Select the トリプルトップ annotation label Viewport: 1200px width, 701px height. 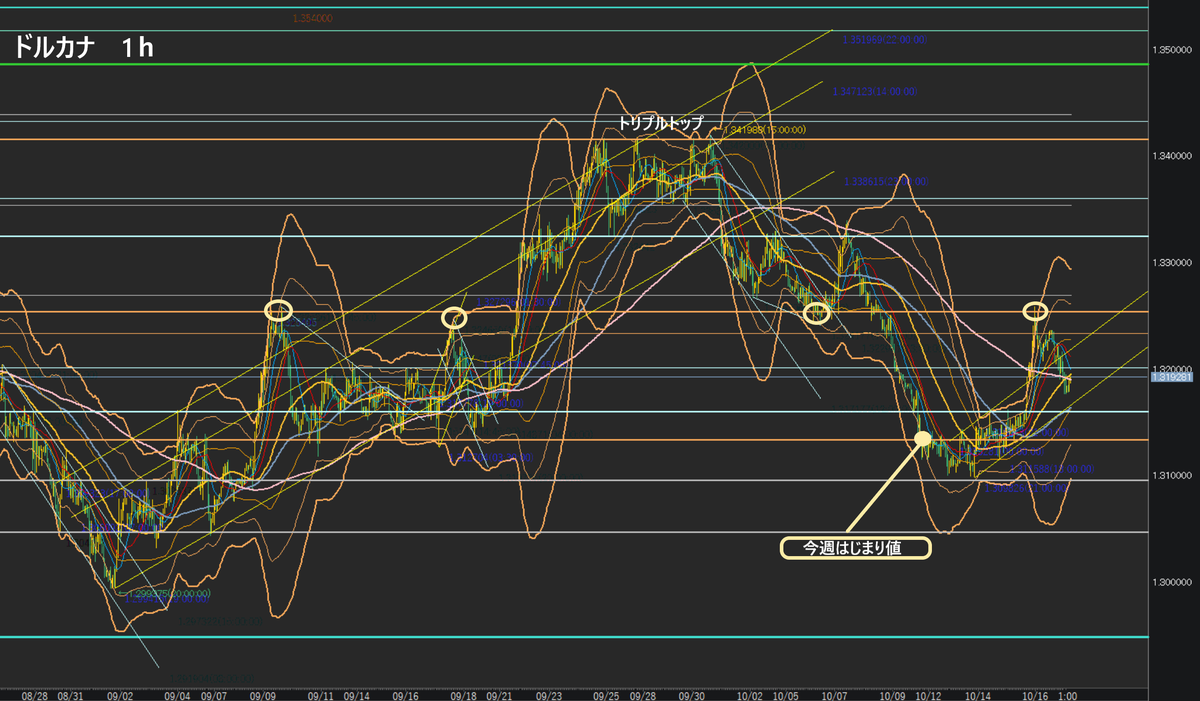tap(661, 122)
